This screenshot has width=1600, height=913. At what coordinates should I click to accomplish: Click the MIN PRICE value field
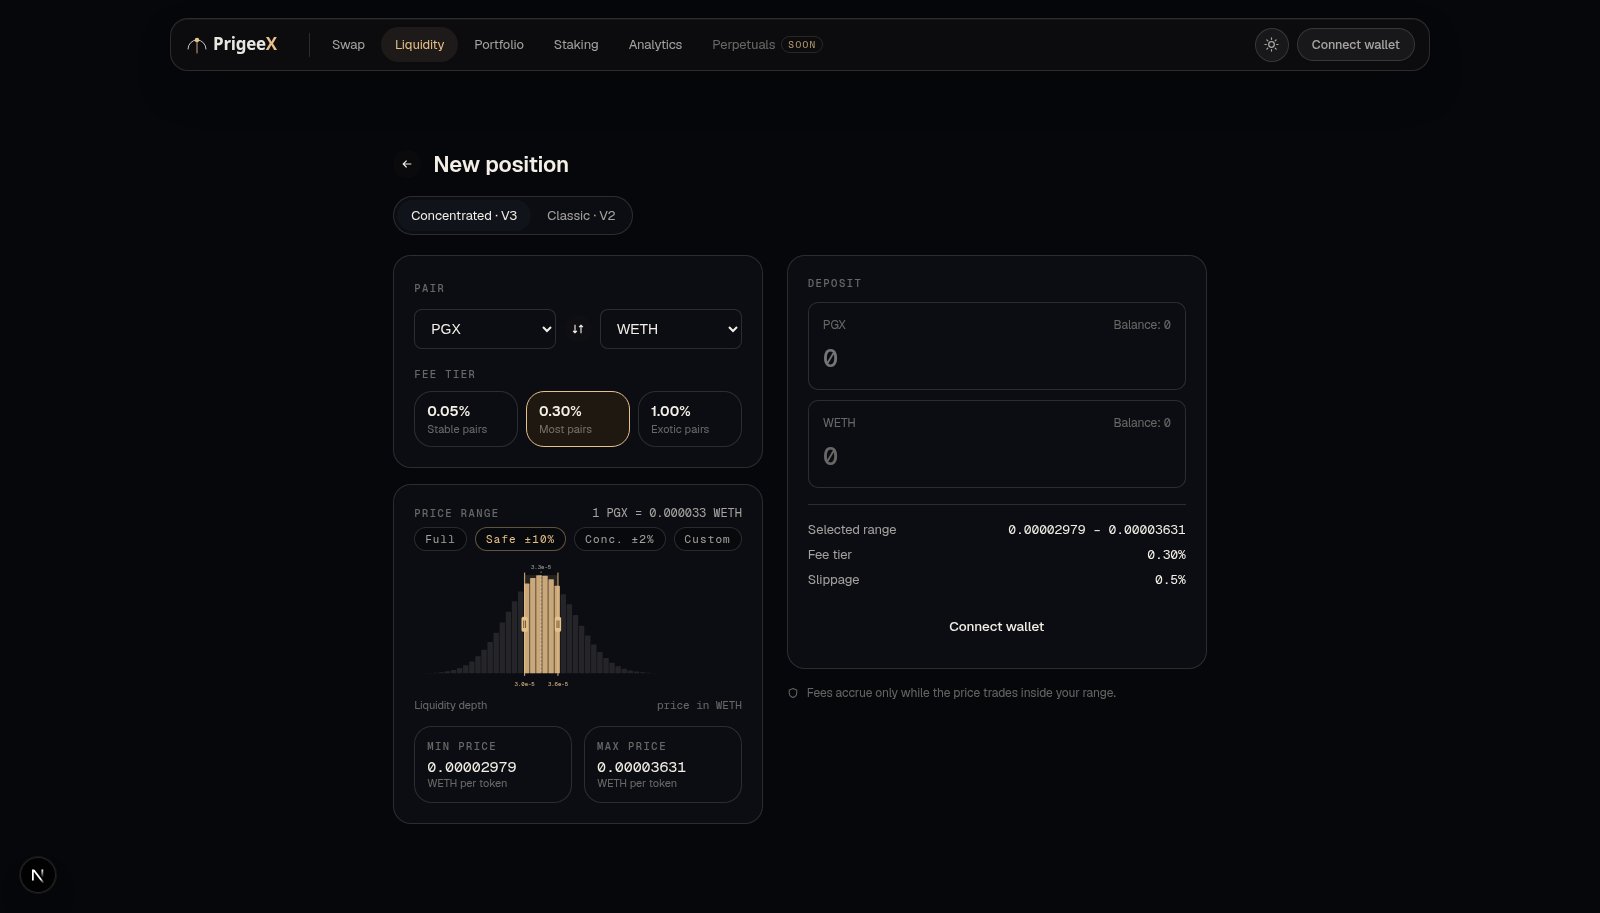click(x=493, y=767)
